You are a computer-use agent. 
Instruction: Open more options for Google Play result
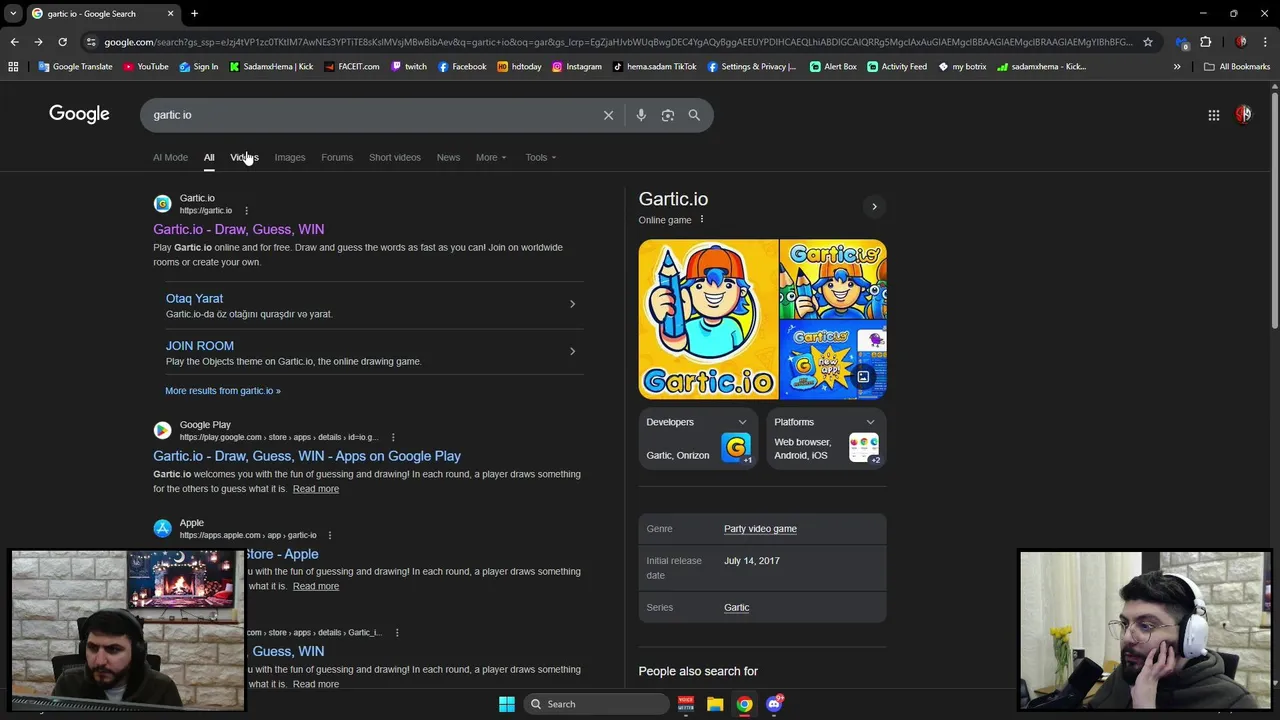point(393,437)
